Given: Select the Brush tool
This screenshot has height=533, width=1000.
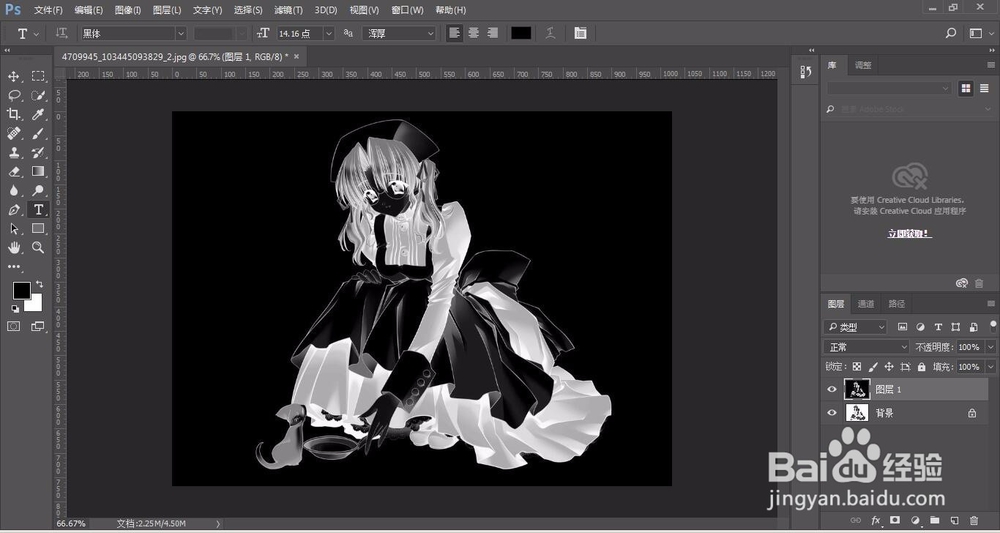Looking at the screenshot, I should [38, 133].
